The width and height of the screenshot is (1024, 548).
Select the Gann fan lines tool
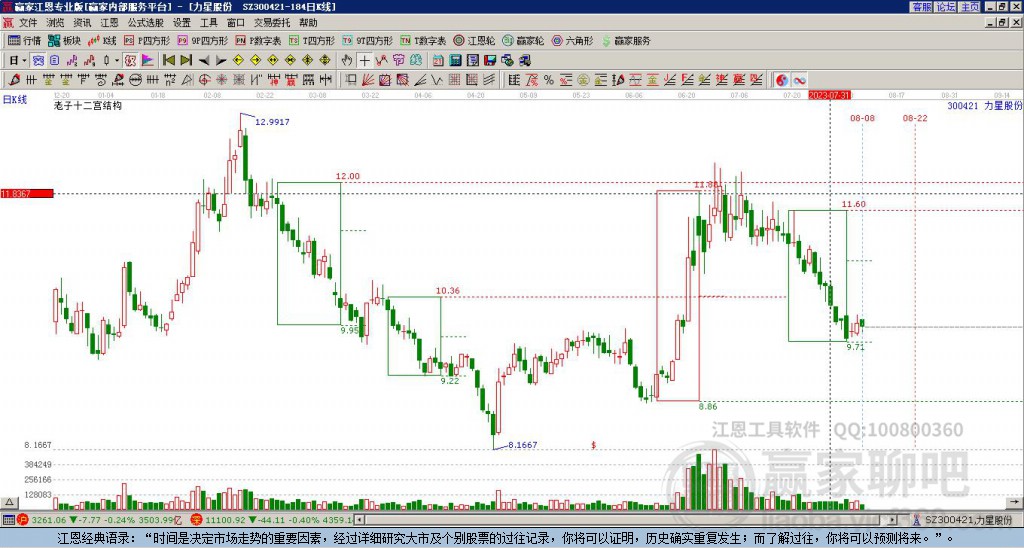point(368,80)
